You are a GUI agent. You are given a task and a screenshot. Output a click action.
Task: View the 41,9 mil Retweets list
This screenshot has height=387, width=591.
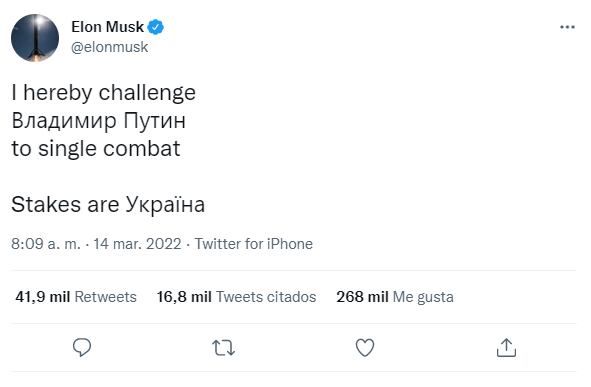[x=76, y=297]
